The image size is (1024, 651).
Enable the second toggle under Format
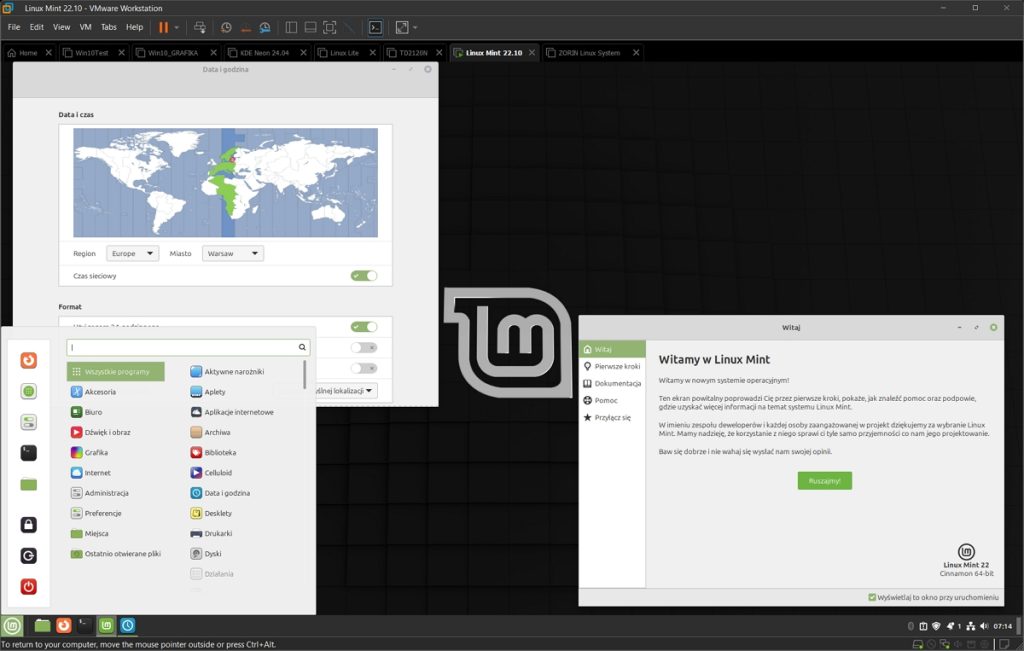point(363,345)
